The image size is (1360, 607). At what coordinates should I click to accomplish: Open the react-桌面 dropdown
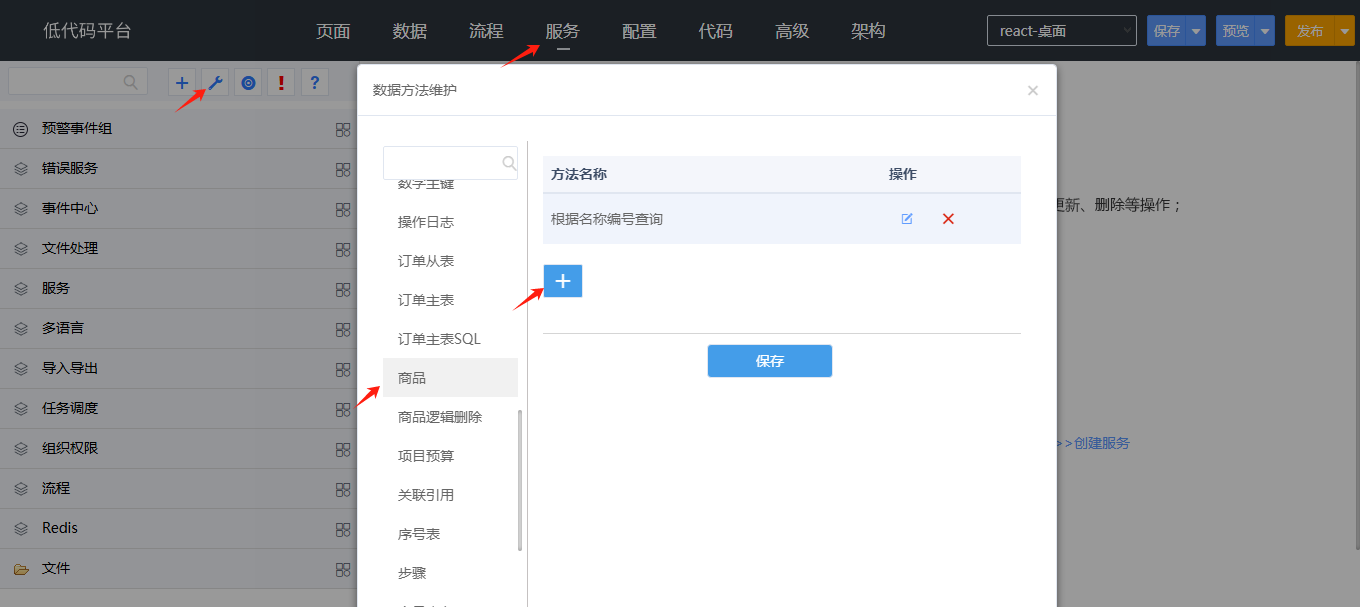tap(1062, 31)
